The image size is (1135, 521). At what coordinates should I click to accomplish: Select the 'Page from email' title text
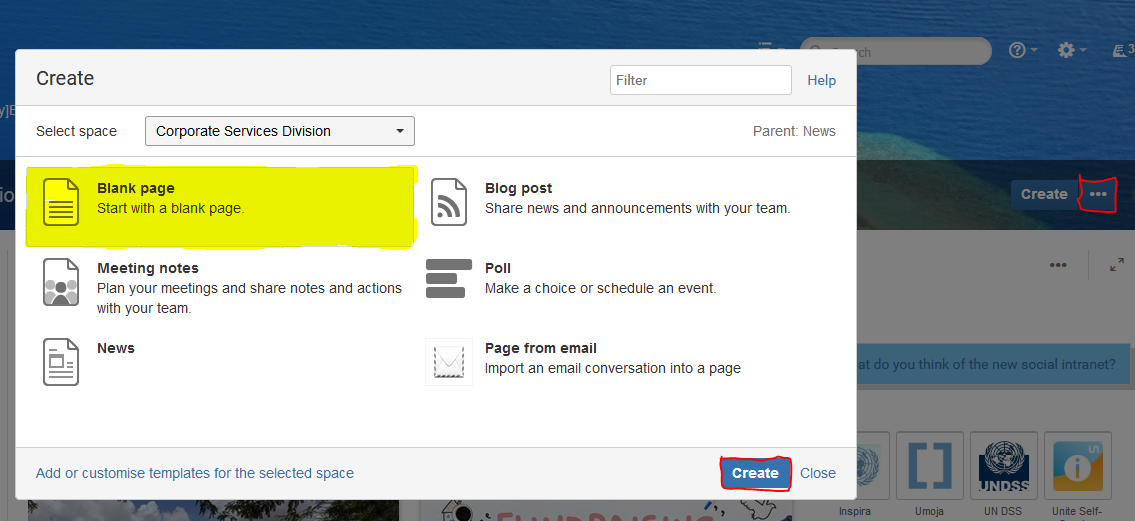541,348
